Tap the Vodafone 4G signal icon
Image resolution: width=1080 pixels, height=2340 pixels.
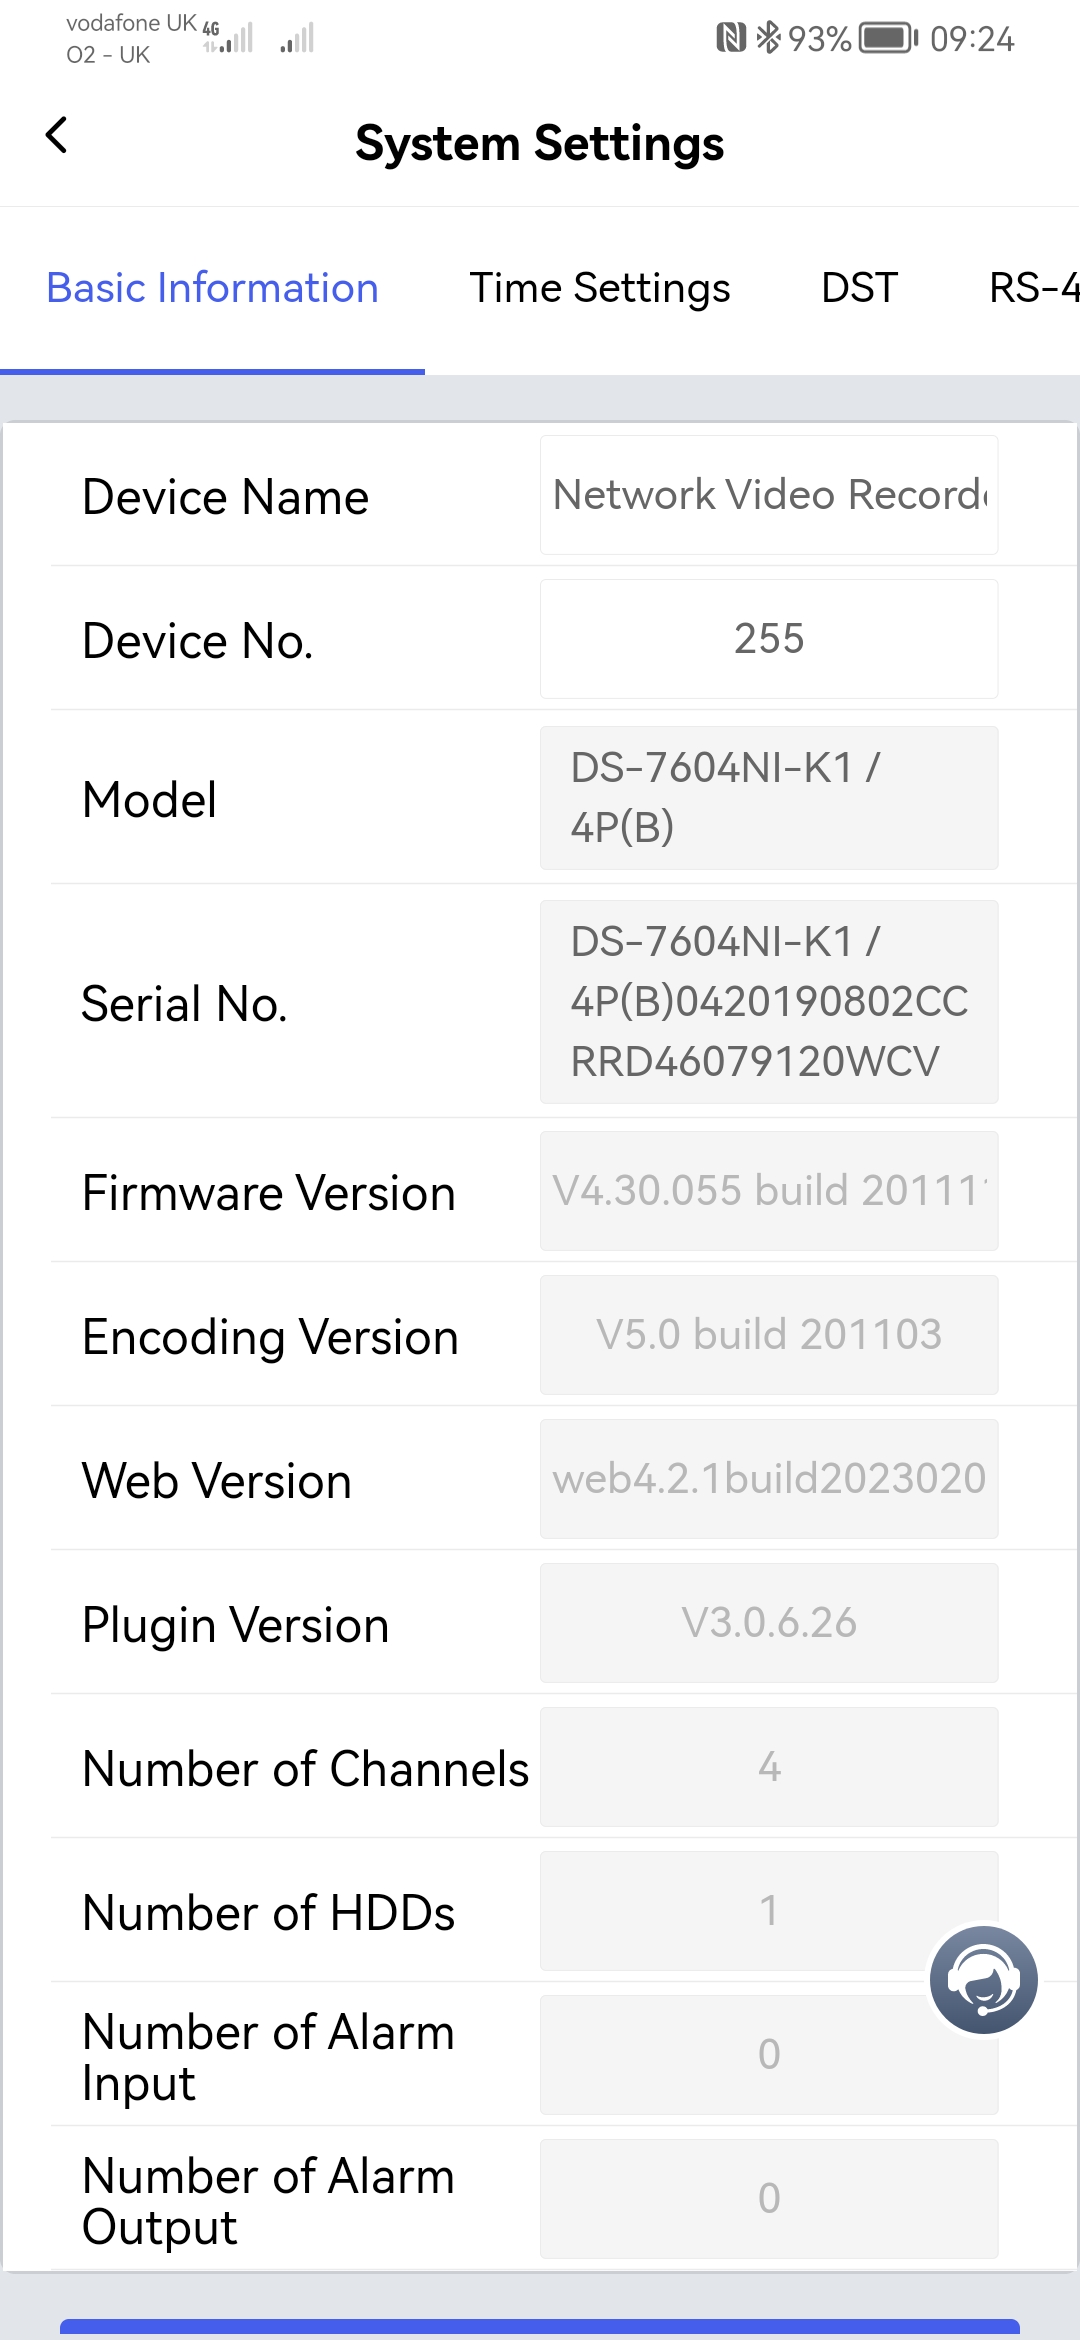pyautogui.click(x=229, y=38)
